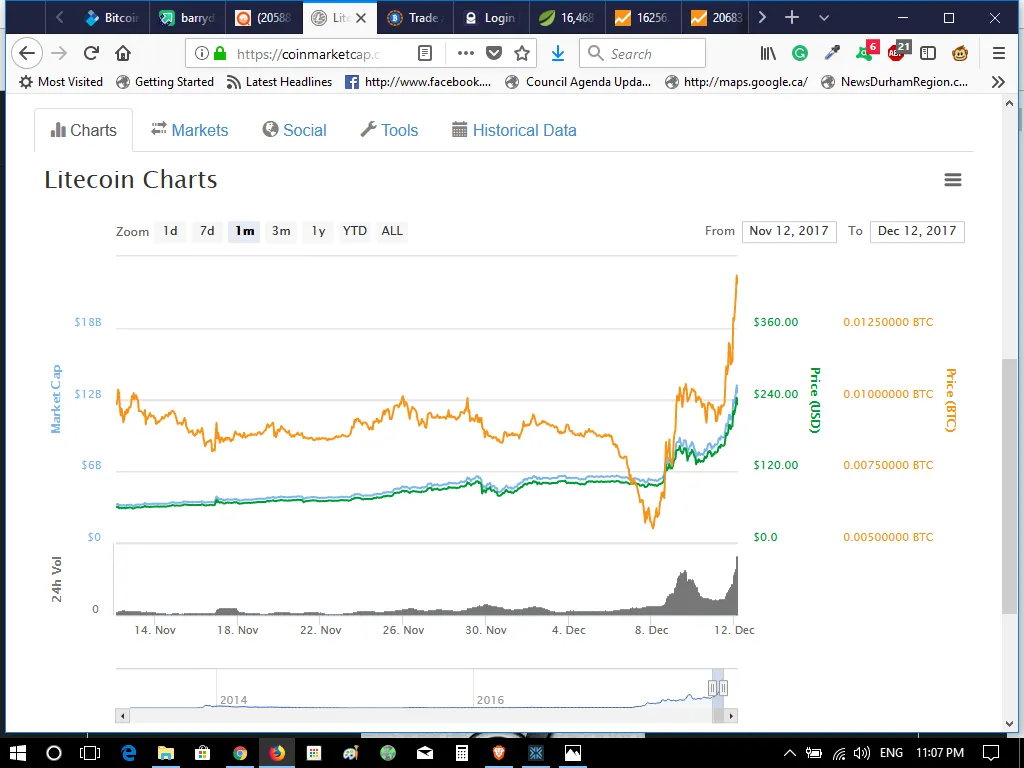The image size is (1024, 768).
Task: Open Calculator from taskbar
Action: [462, 753]
